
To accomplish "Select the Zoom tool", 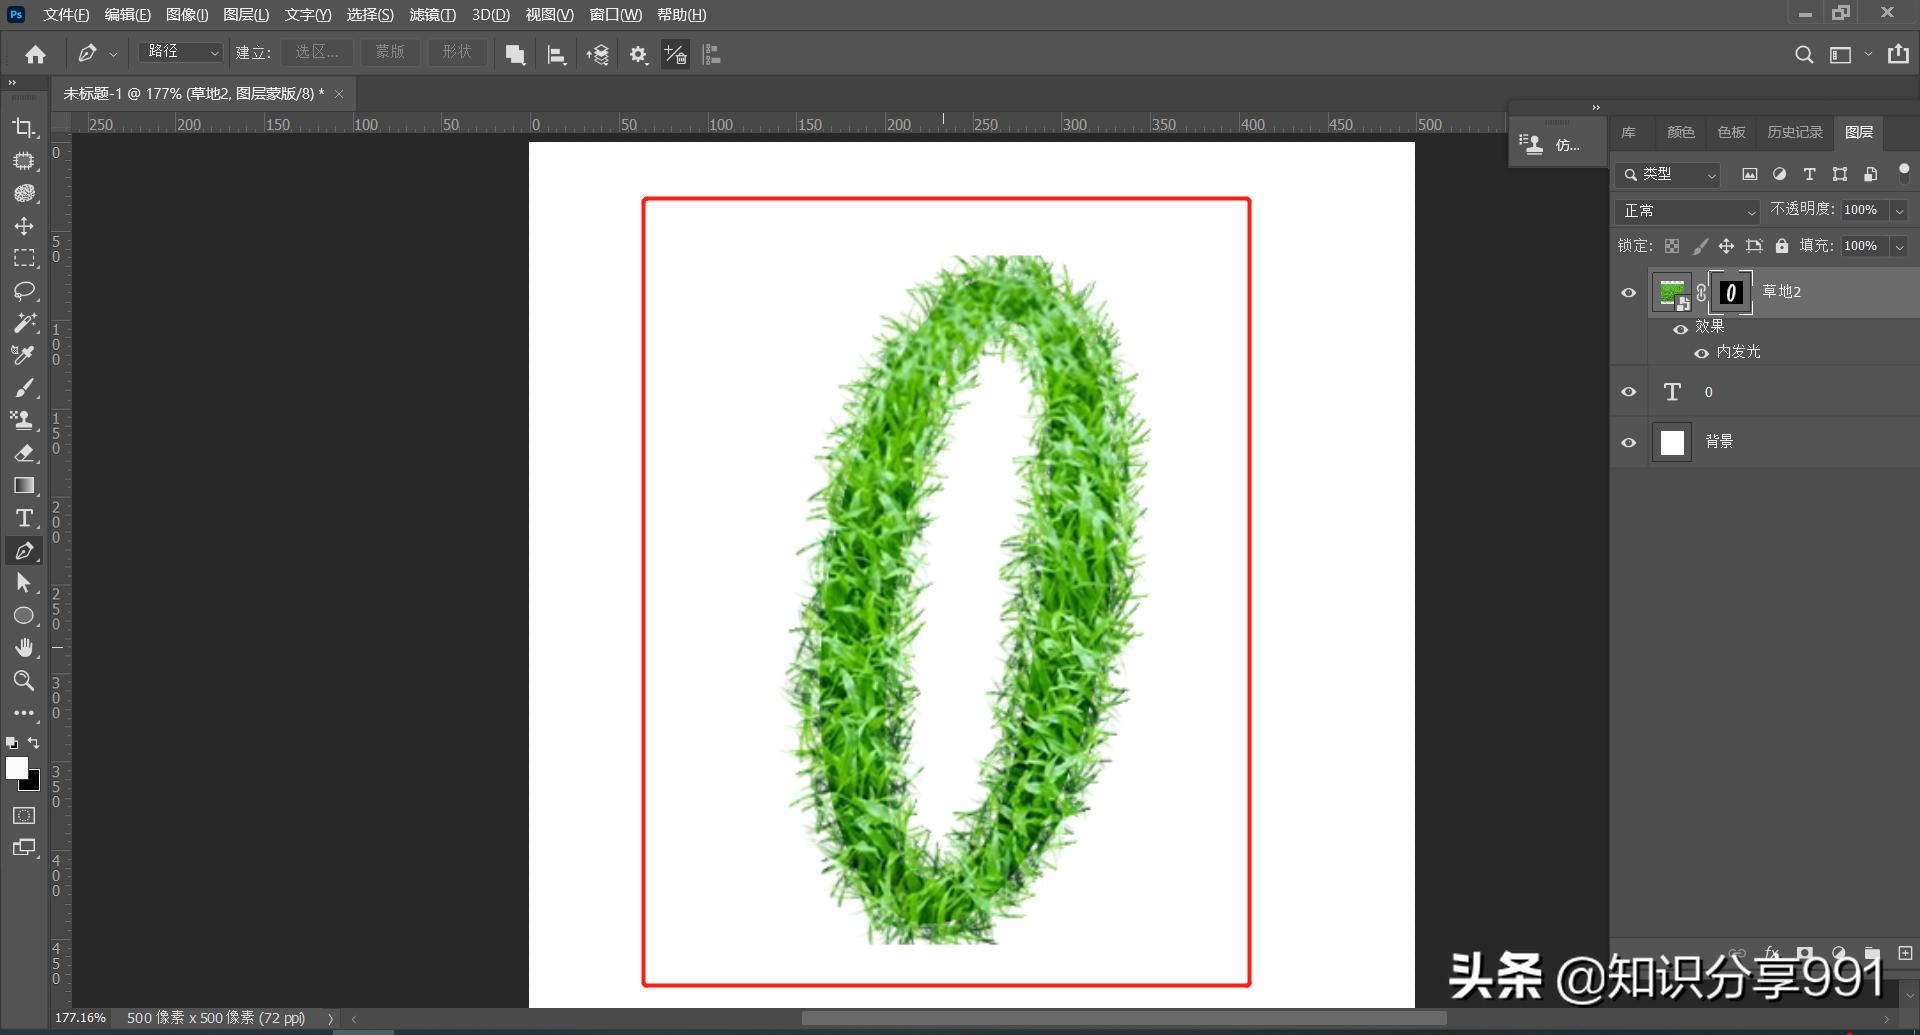I will (x=25, y=681).
